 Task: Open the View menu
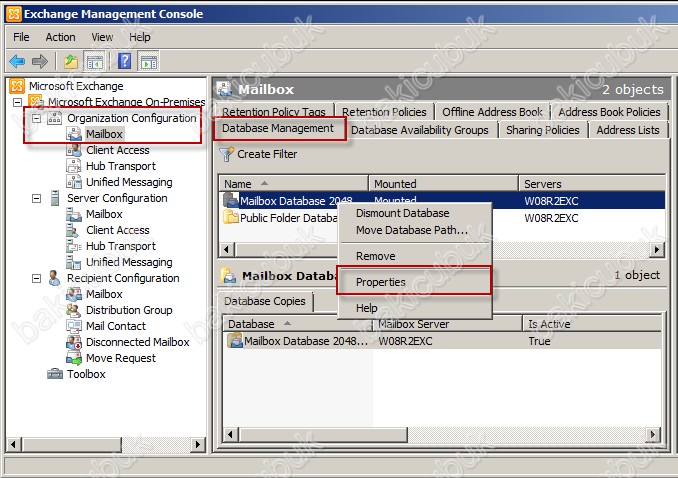(x=102, y=37)
